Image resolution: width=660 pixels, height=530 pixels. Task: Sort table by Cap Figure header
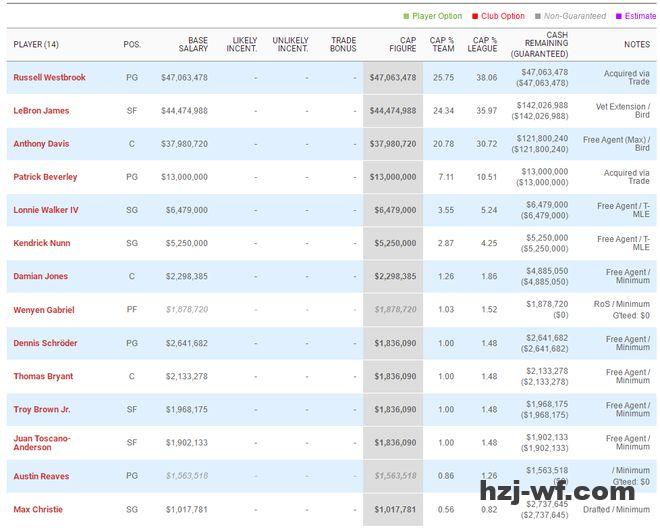(x=401, y=44)
